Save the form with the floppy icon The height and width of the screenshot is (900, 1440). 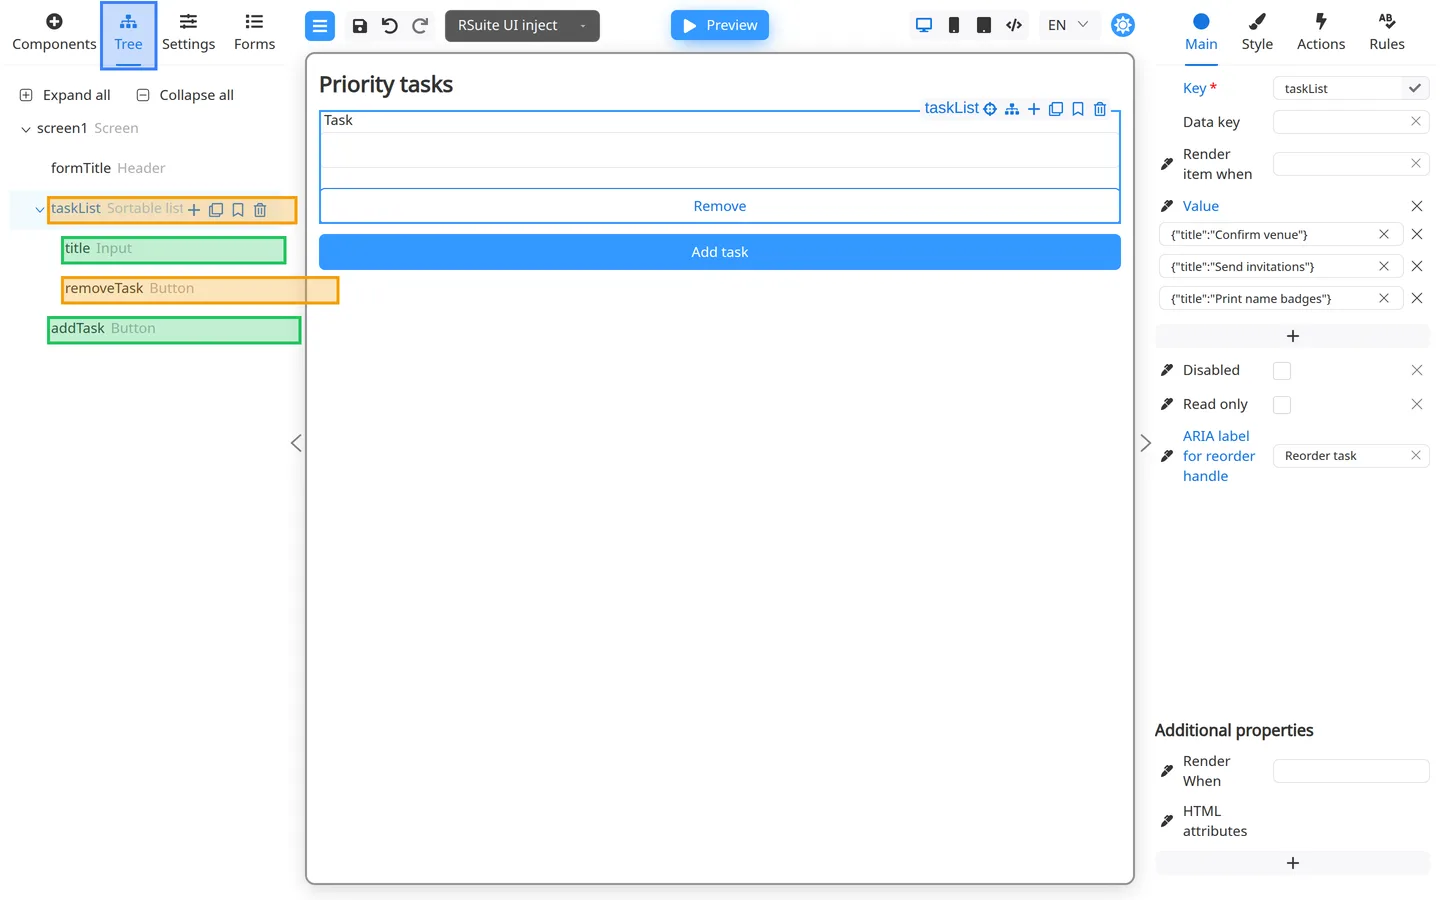(x=360, y=26)
